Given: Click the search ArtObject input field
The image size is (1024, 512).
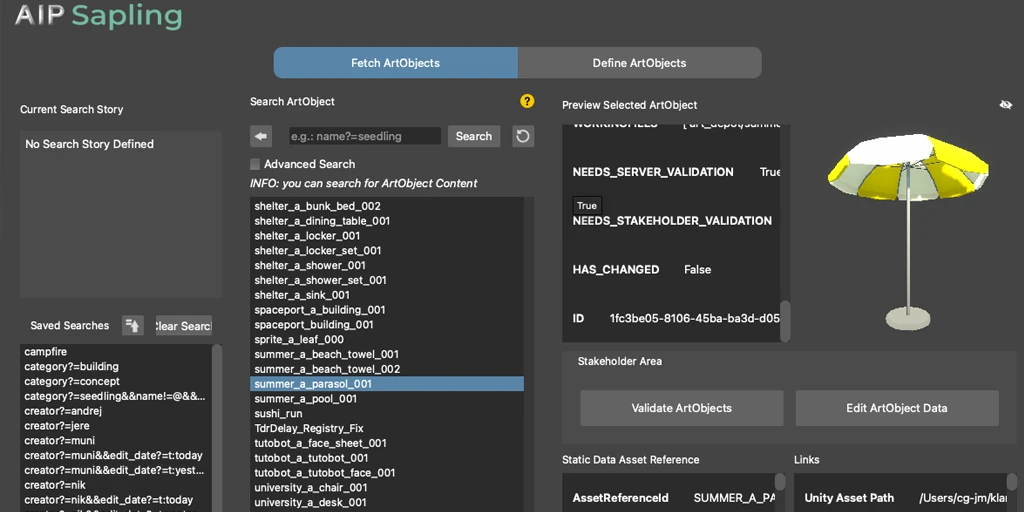Looking at the screenshot, I should click(365, 136).
